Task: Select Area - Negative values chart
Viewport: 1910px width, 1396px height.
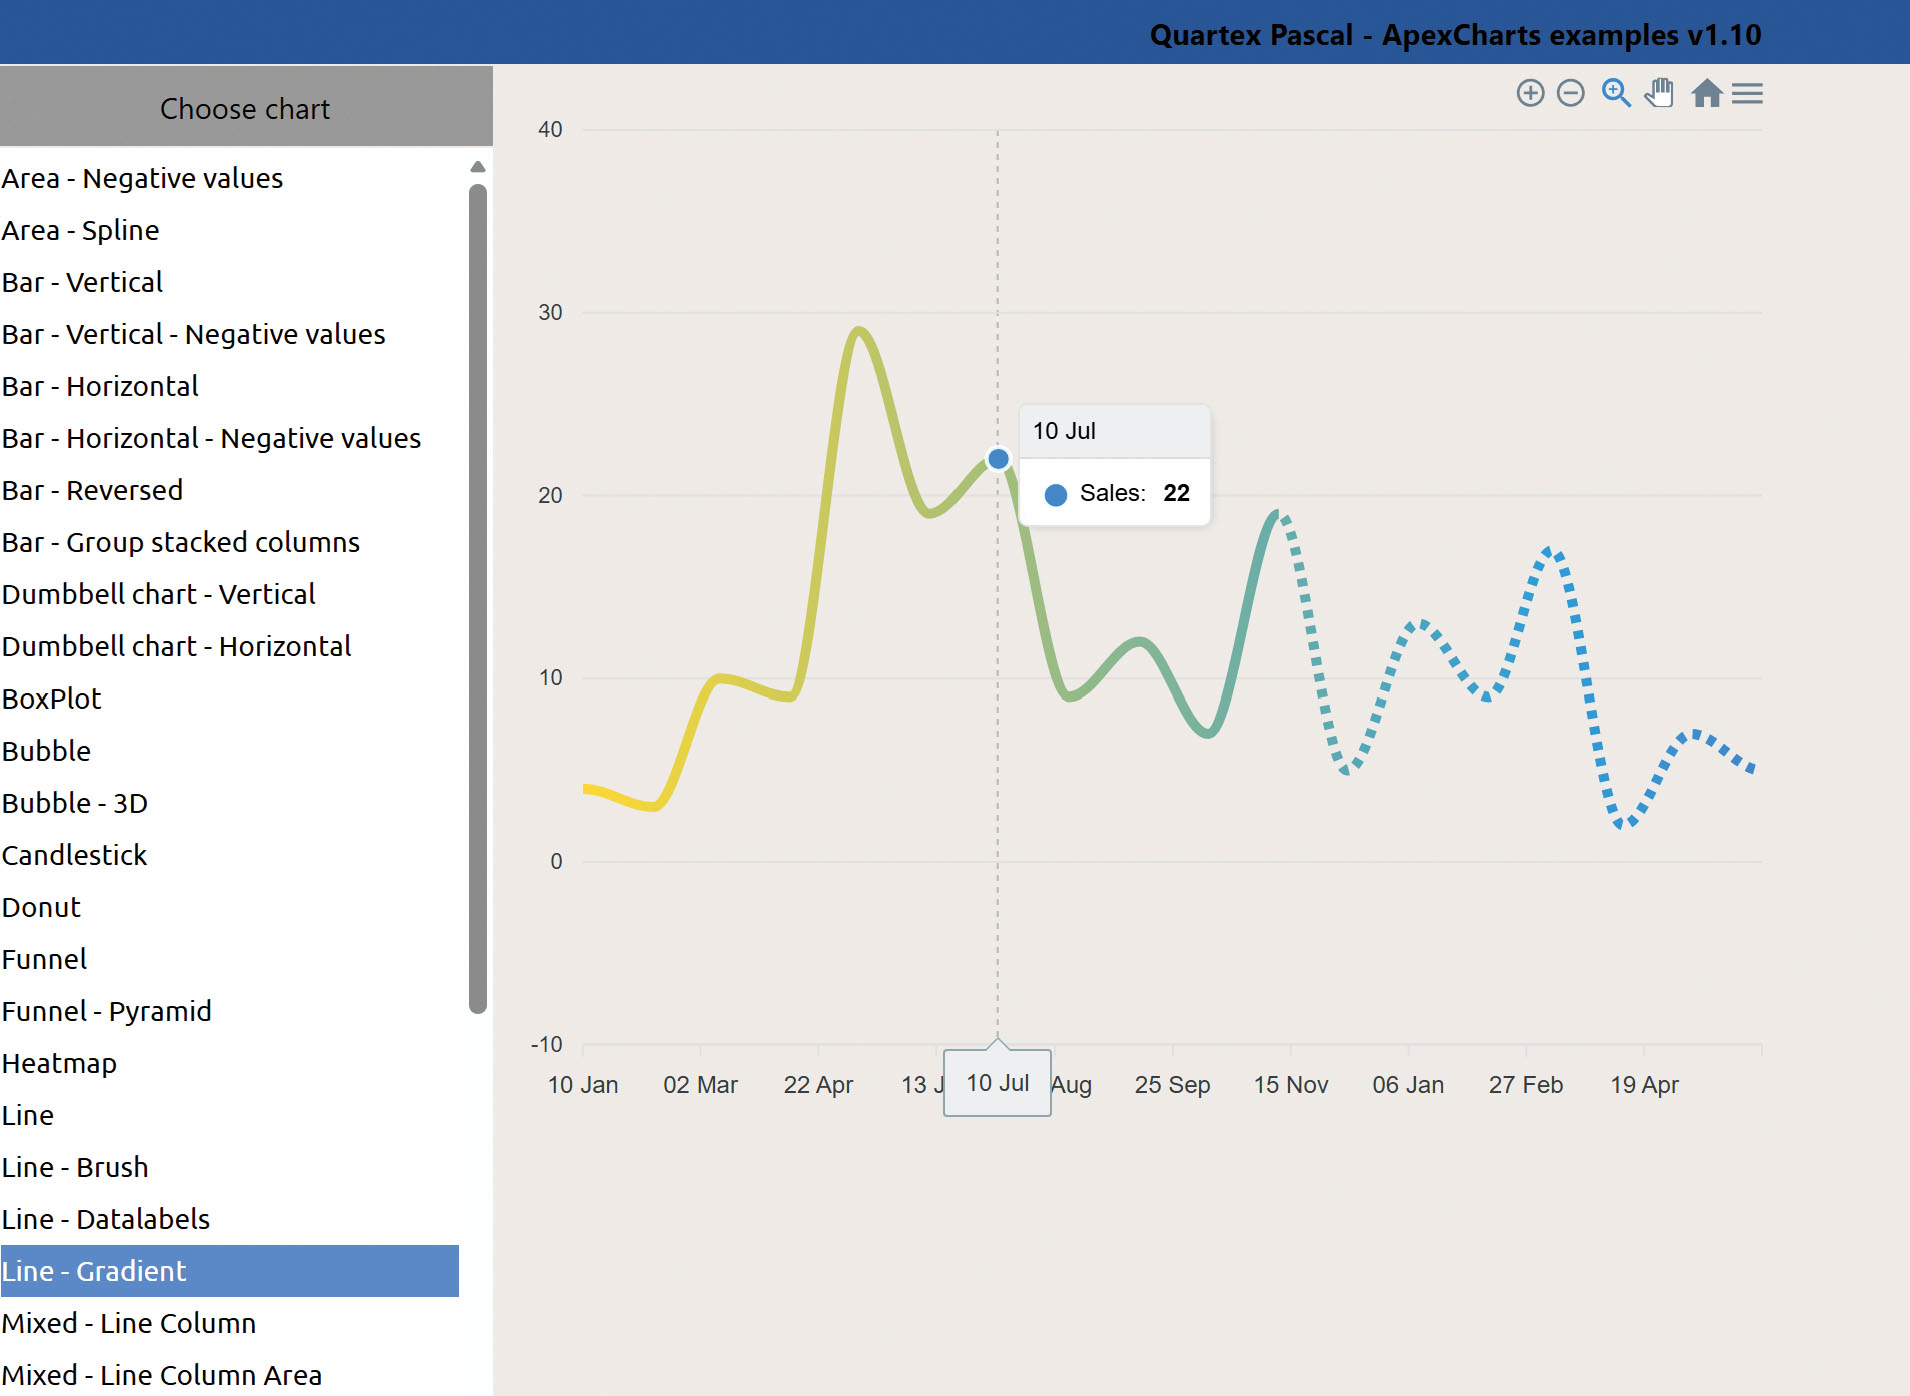Action: pos(142,178)
